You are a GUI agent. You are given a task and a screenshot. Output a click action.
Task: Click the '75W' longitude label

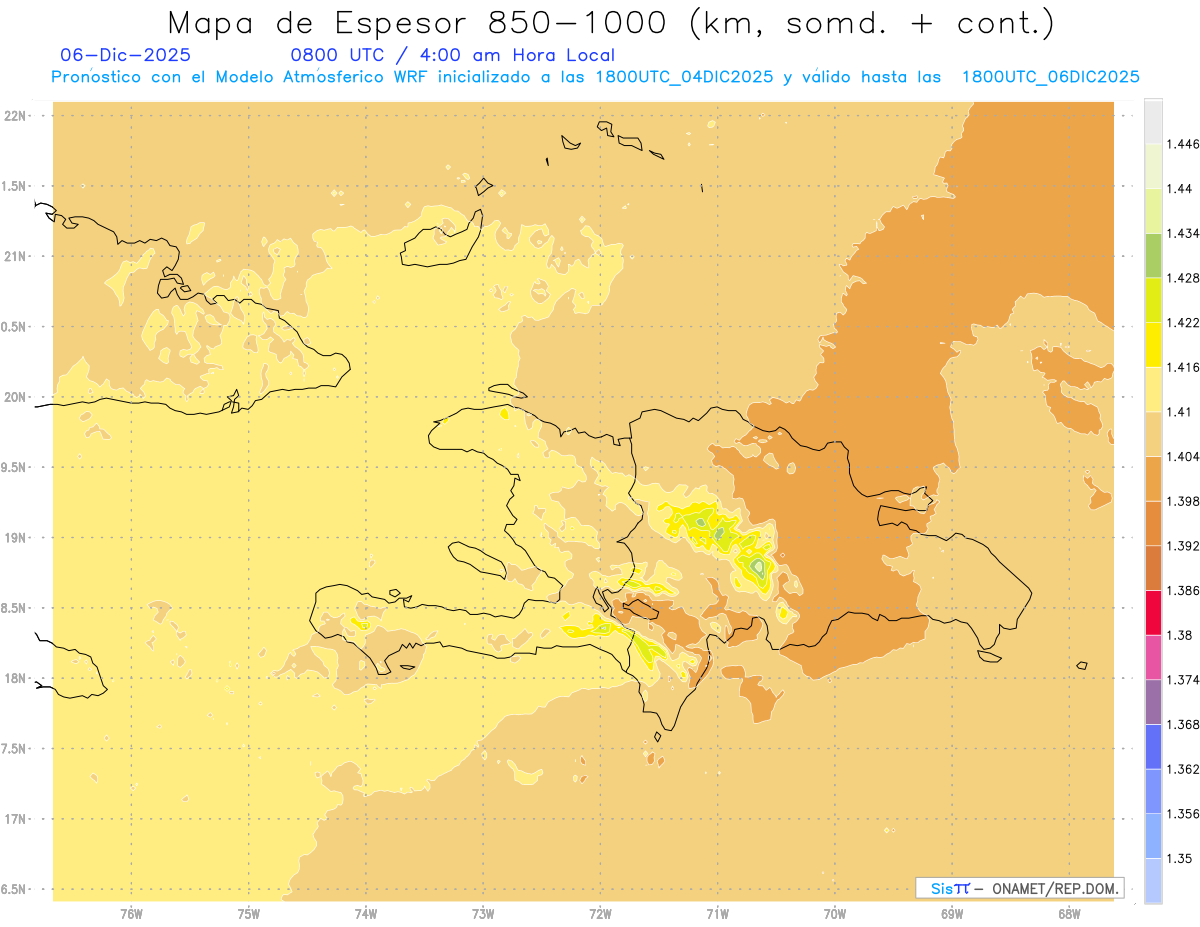pos(248,913)
